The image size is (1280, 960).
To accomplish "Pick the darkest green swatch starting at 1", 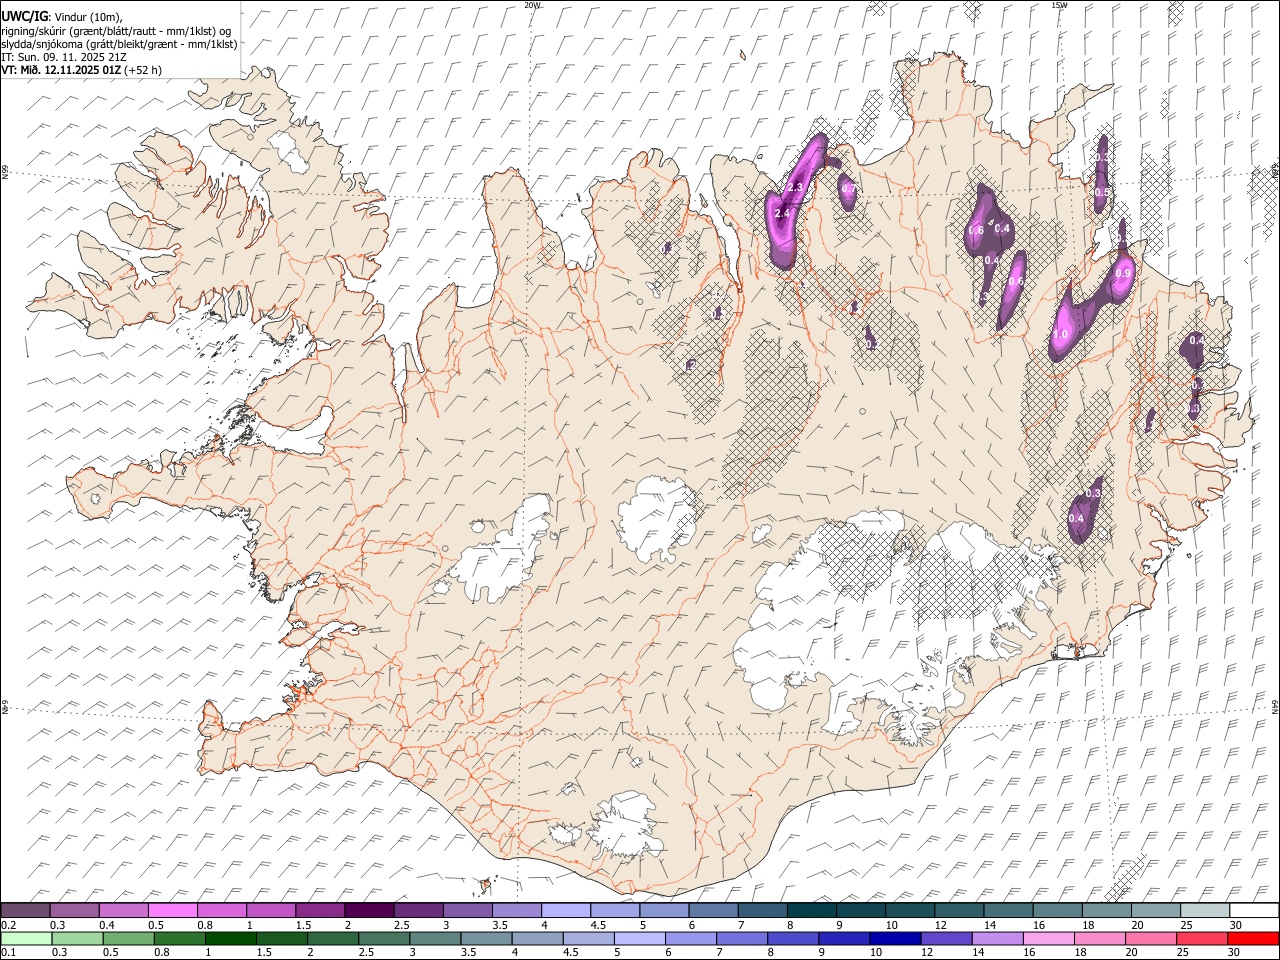I will point(230,938).
